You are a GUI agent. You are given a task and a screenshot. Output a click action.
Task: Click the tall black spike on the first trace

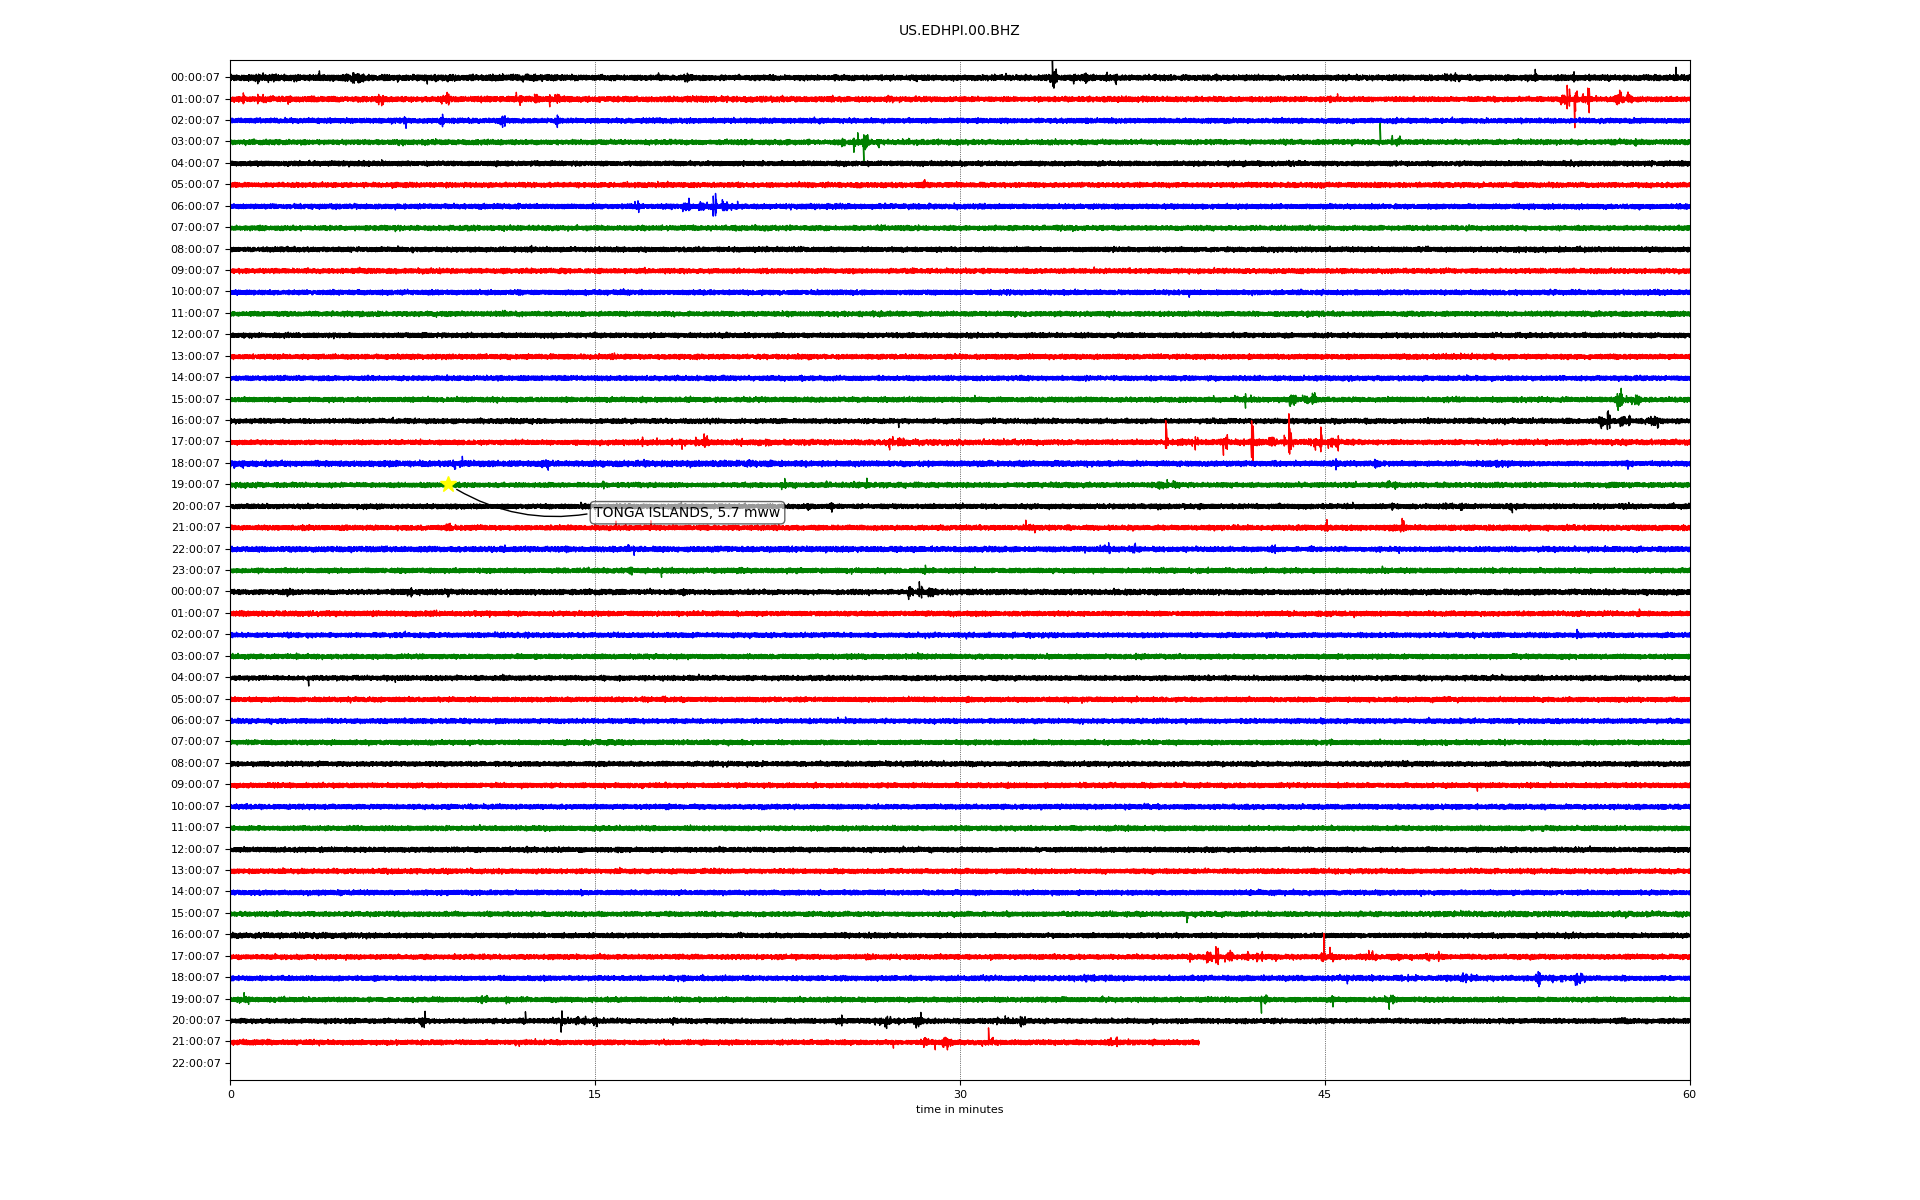tap(1052, 75)
